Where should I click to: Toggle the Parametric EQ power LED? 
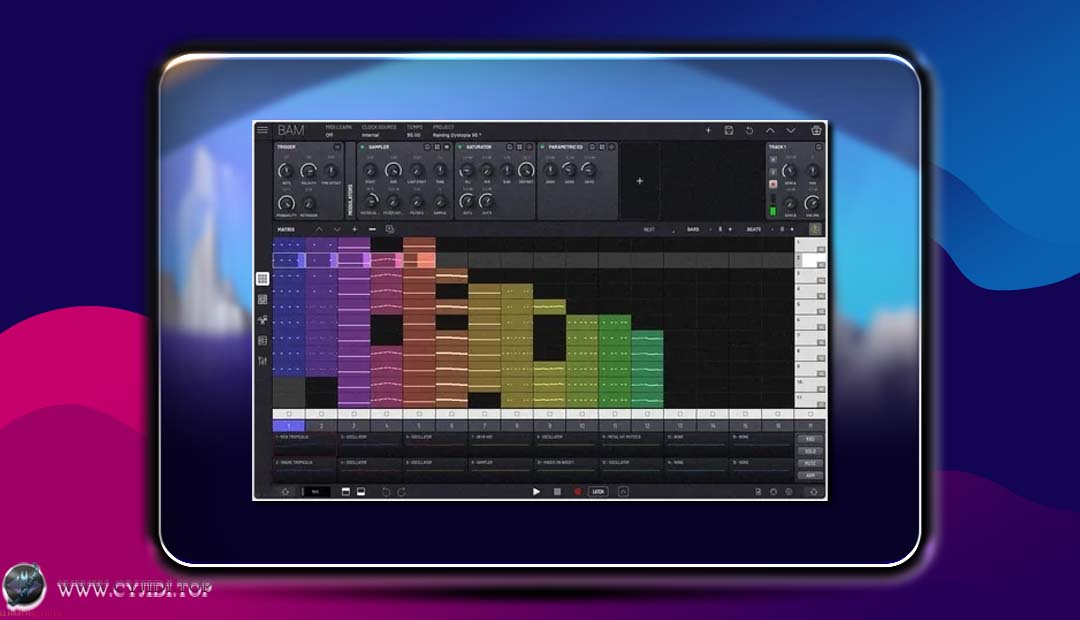click(542, 147)
